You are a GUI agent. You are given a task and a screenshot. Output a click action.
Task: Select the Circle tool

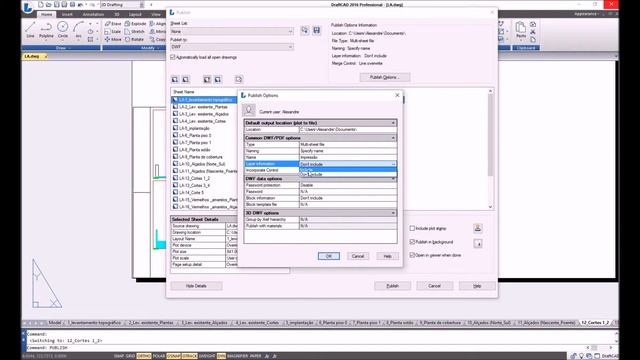62,30
